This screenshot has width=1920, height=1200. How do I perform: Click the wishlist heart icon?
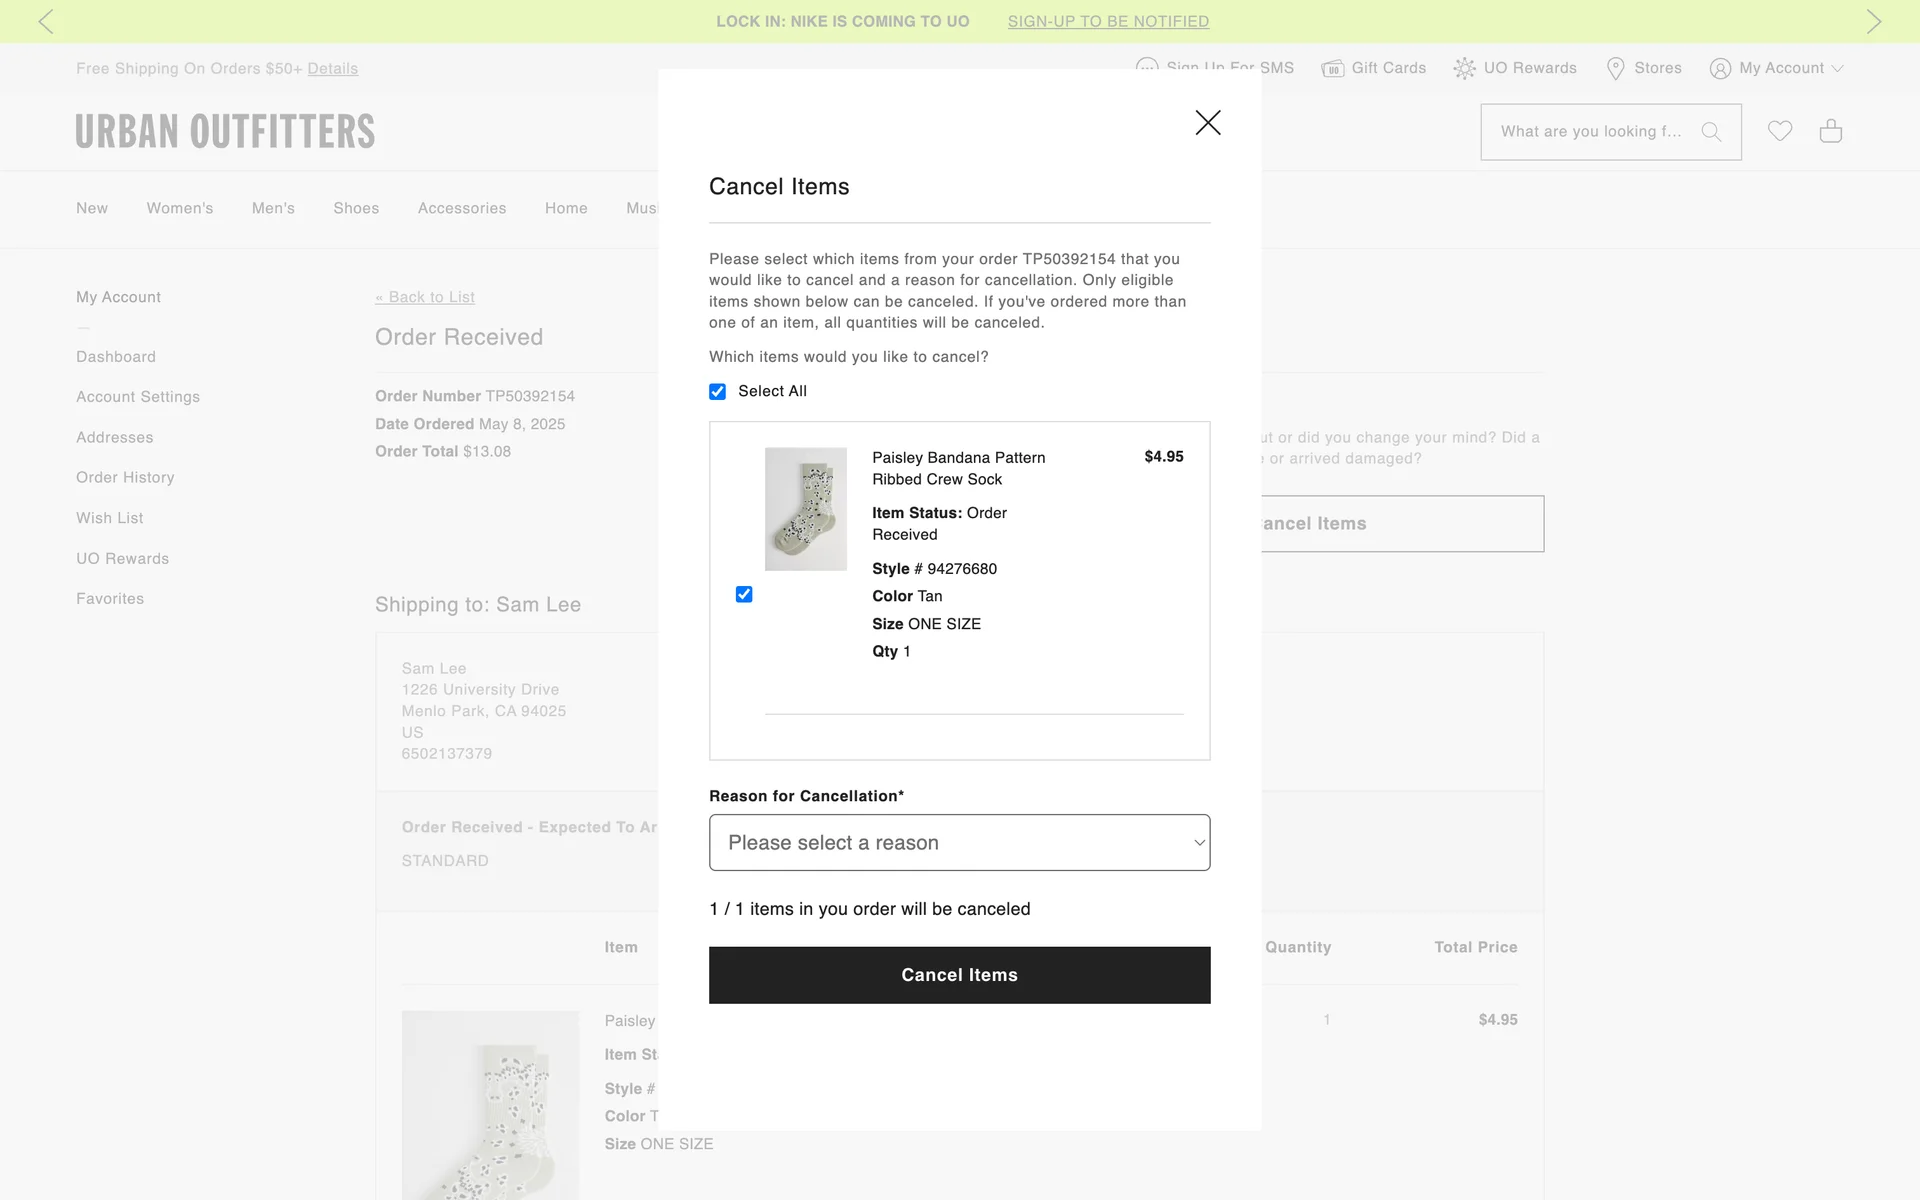[1779, 131]
